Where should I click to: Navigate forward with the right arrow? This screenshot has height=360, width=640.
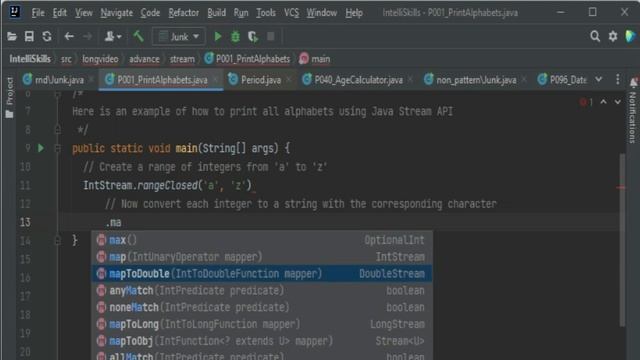pyautogui.click(x=87, y=37)
